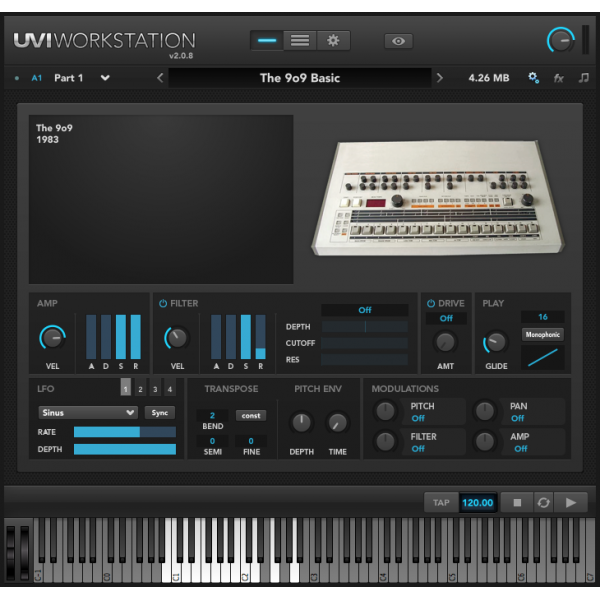Go to next preset arrow

click(440, 78)
